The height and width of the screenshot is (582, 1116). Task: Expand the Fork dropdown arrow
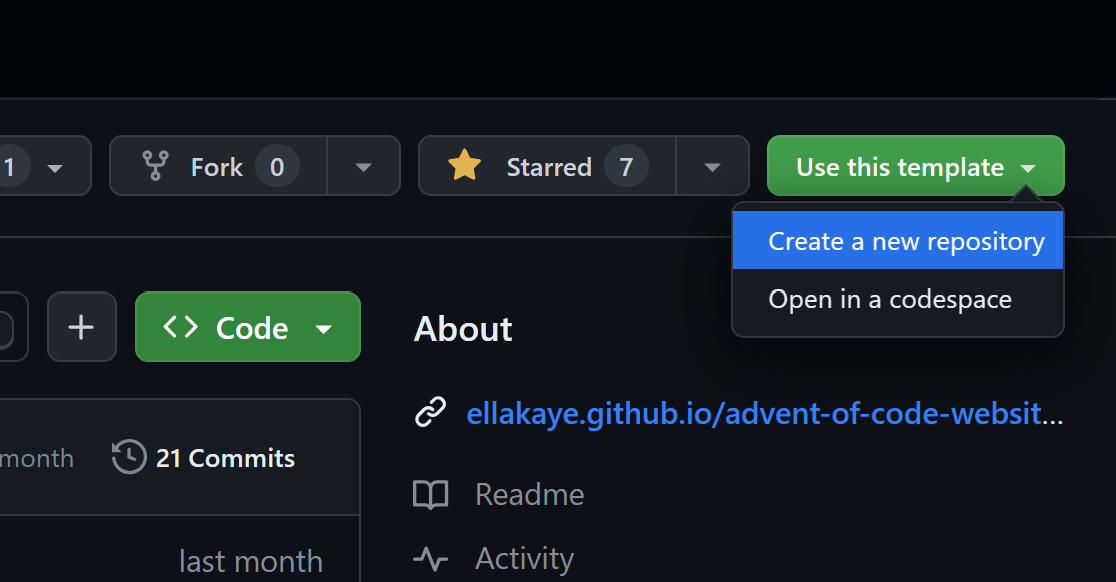click(x=364, y=167)
